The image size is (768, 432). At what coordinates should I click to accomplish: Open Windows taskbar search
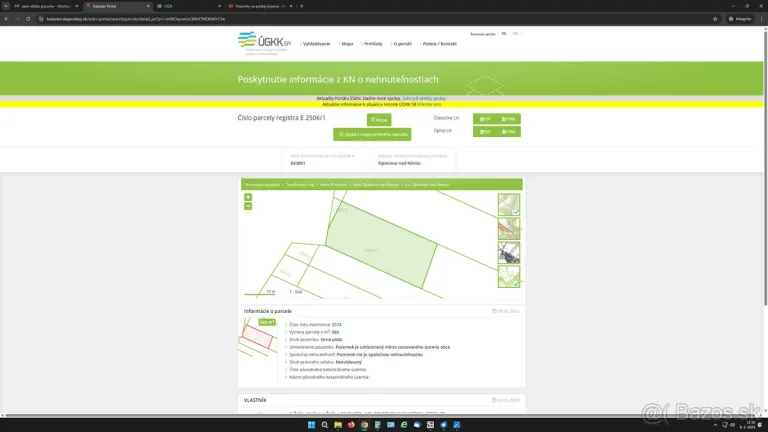[x=324, y=425]
